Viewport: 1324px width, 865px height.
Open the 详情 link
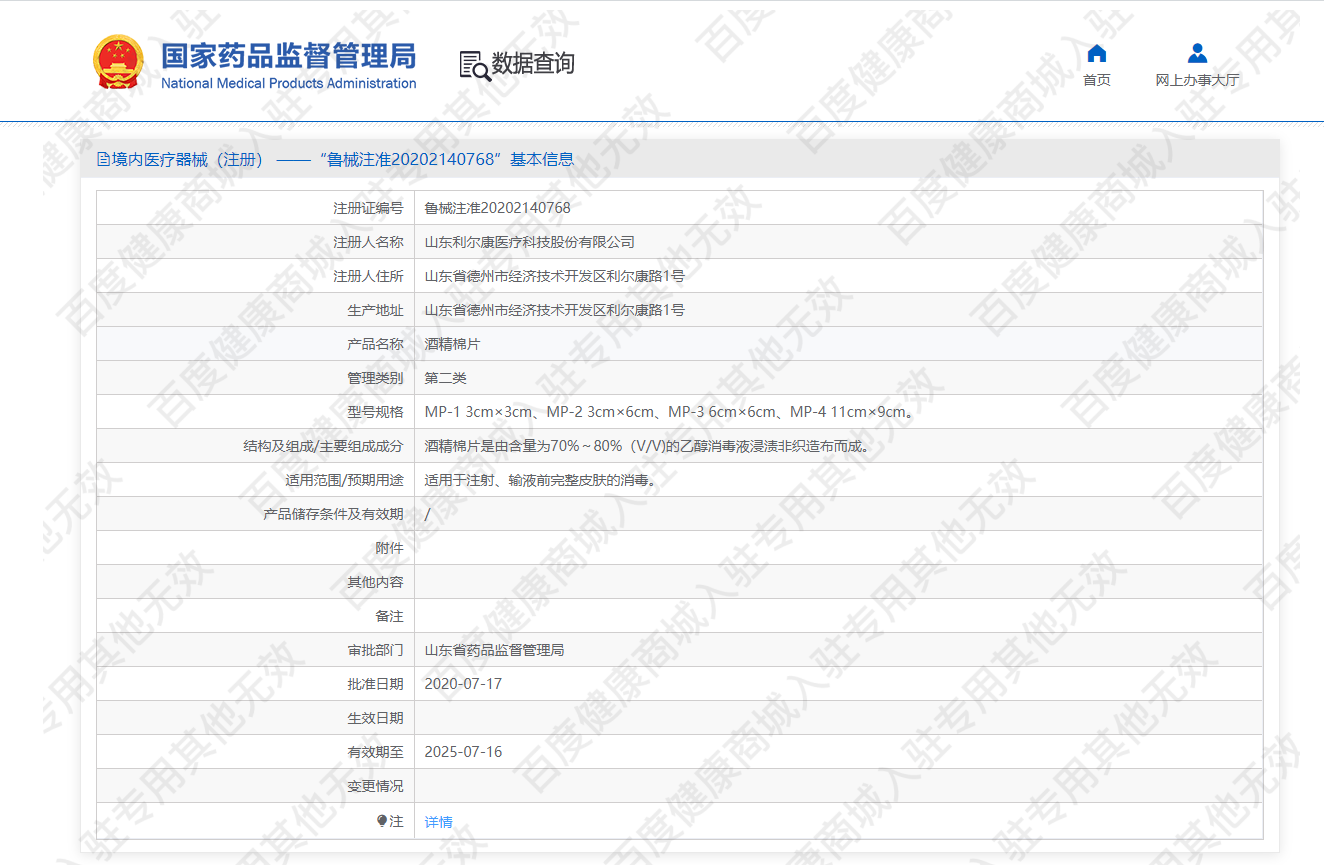point(438,822)
